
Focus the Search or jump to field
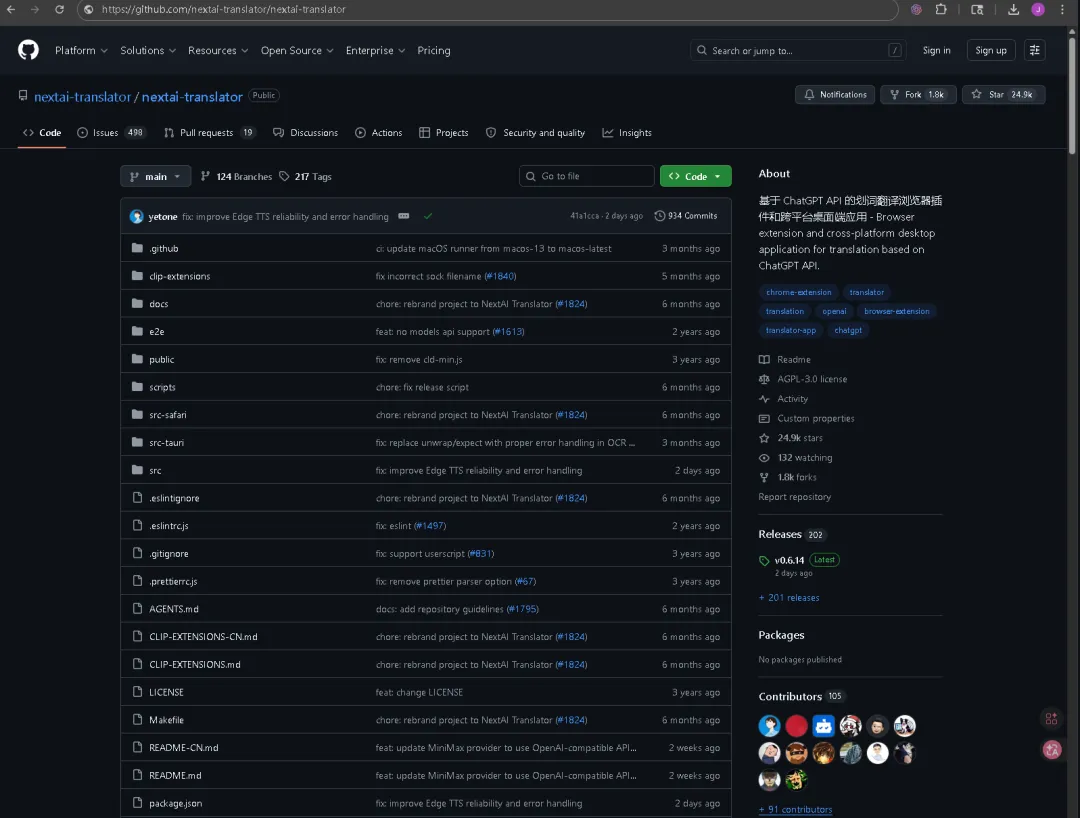tap(798, 50)
